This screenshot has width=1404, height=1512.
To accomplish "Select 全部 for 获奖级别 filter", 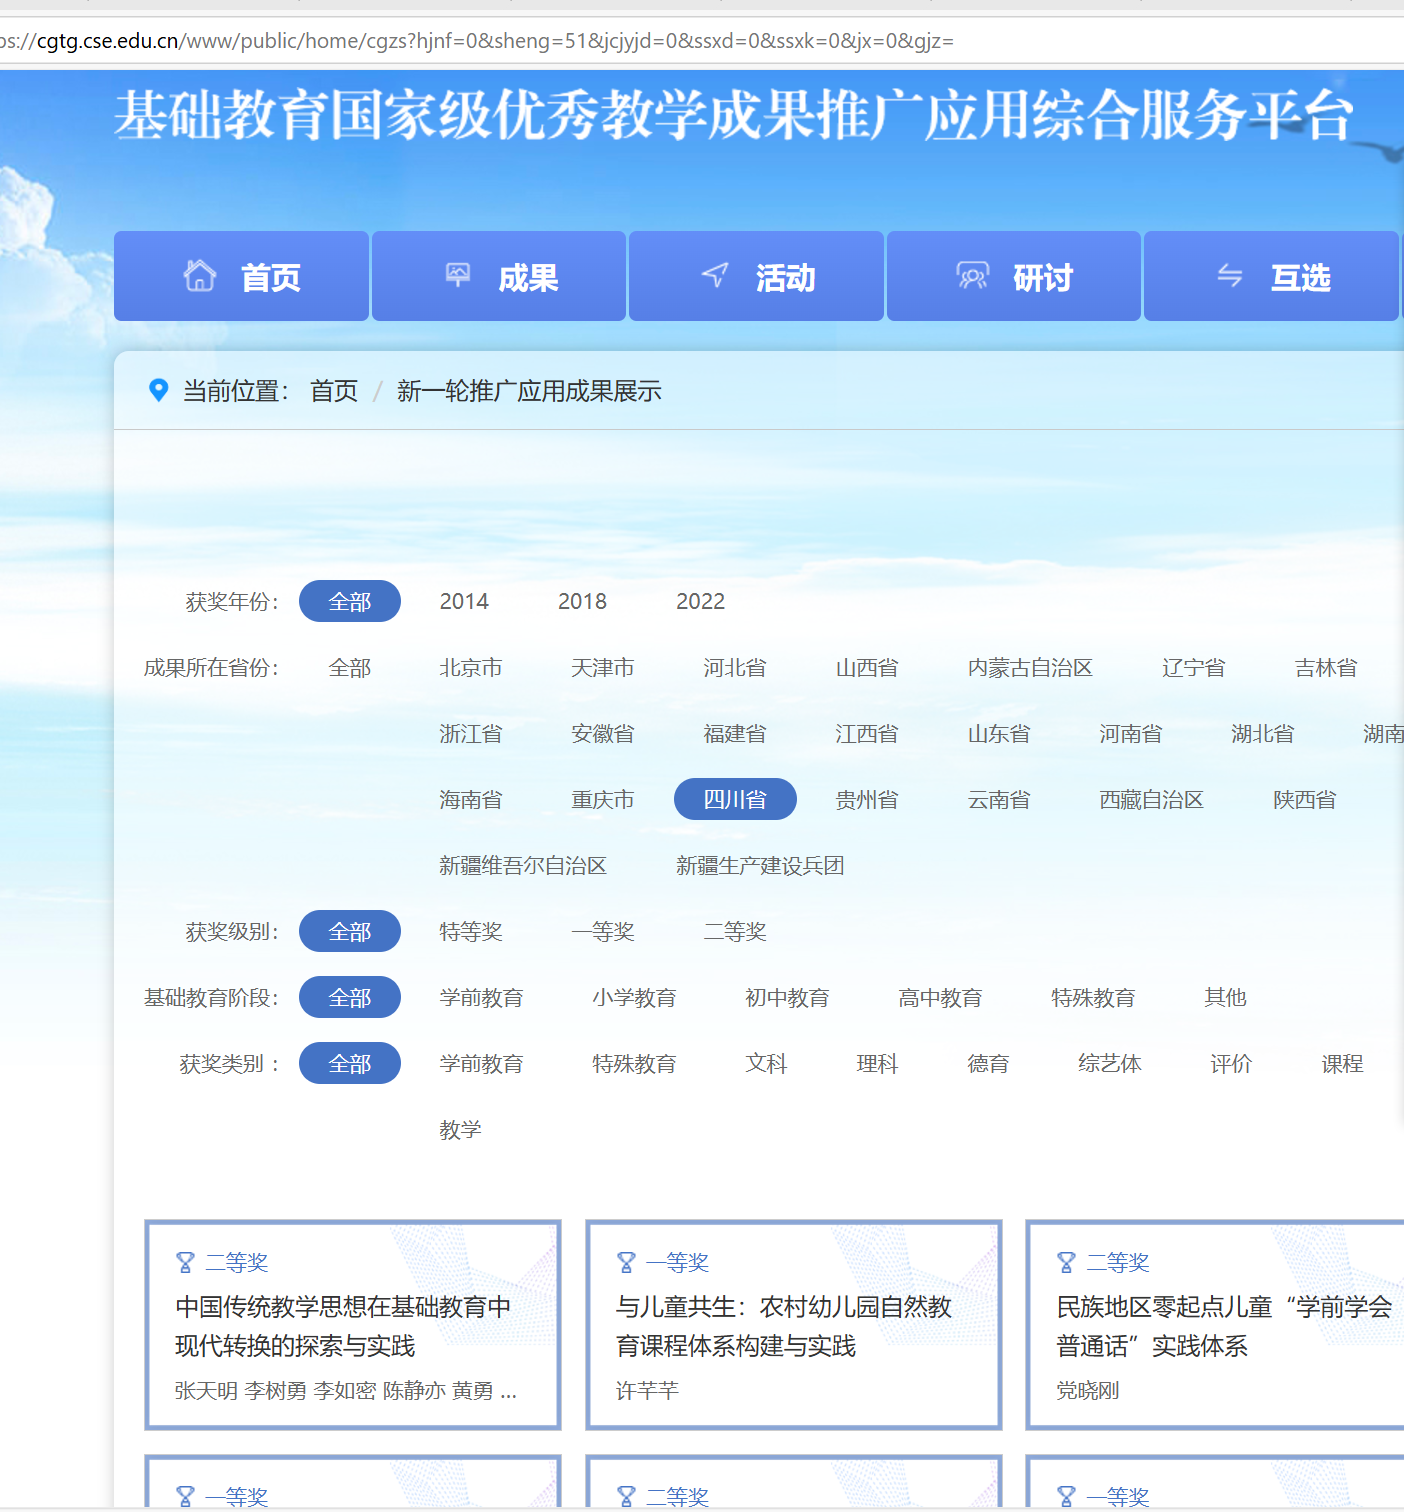I will tap(350, 931).
